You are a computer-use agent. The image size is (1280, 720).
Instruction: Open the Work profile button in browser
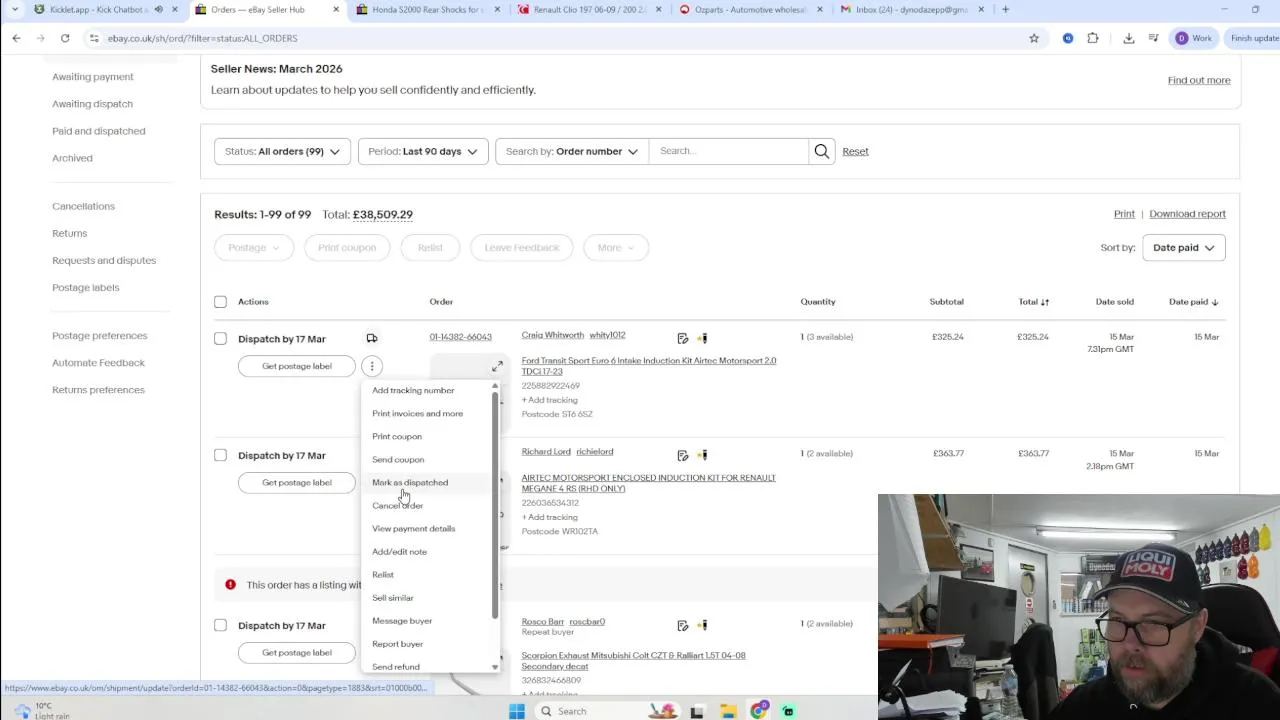tap(1194, 38)
